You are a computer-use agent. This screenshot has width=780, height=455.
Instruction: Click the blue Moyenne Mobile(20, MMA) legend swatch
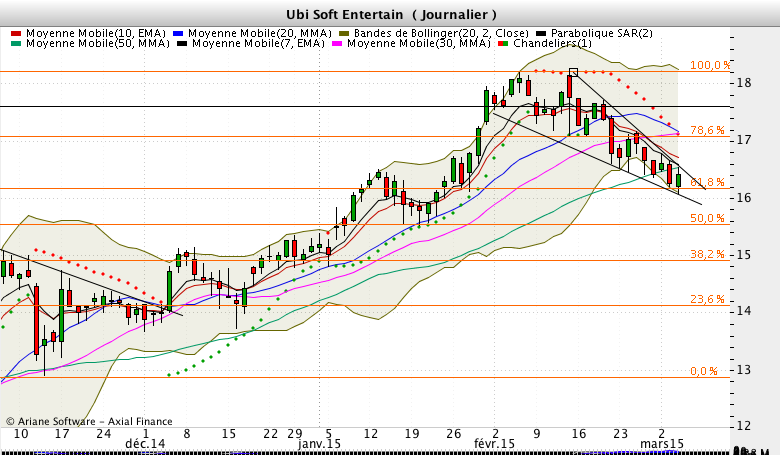pyautogui.click(x=179, y=34)
